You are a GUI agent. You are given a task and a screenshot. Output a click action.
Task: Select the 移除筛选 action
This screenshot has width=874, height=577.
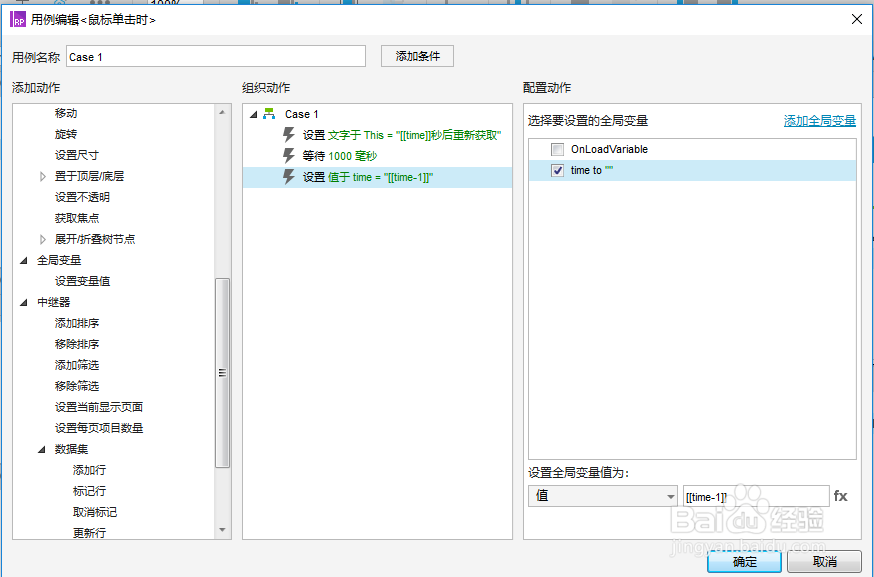click(77, 386)
